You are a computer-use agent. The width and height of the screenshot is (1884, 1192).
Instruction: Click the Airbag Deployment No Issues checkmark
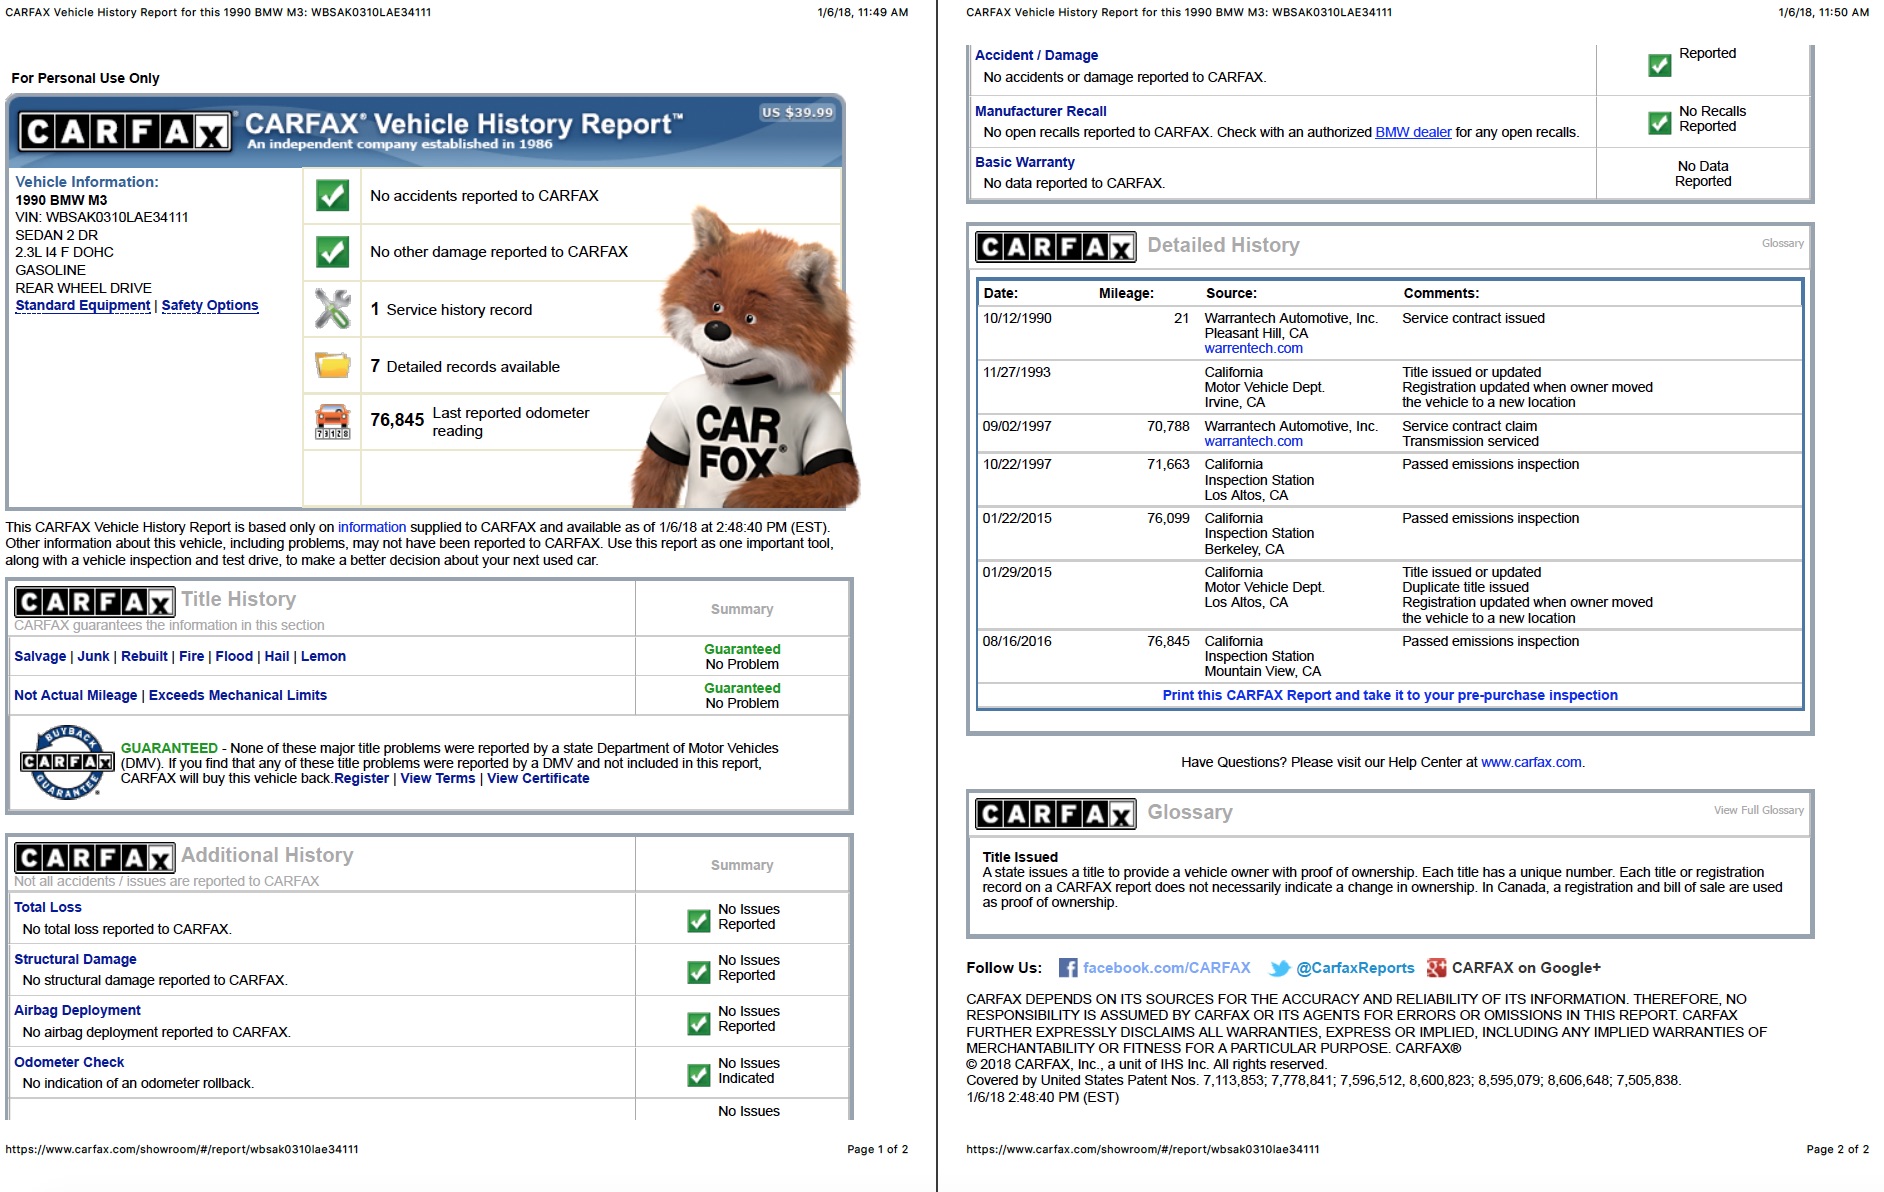point(699,1024)
